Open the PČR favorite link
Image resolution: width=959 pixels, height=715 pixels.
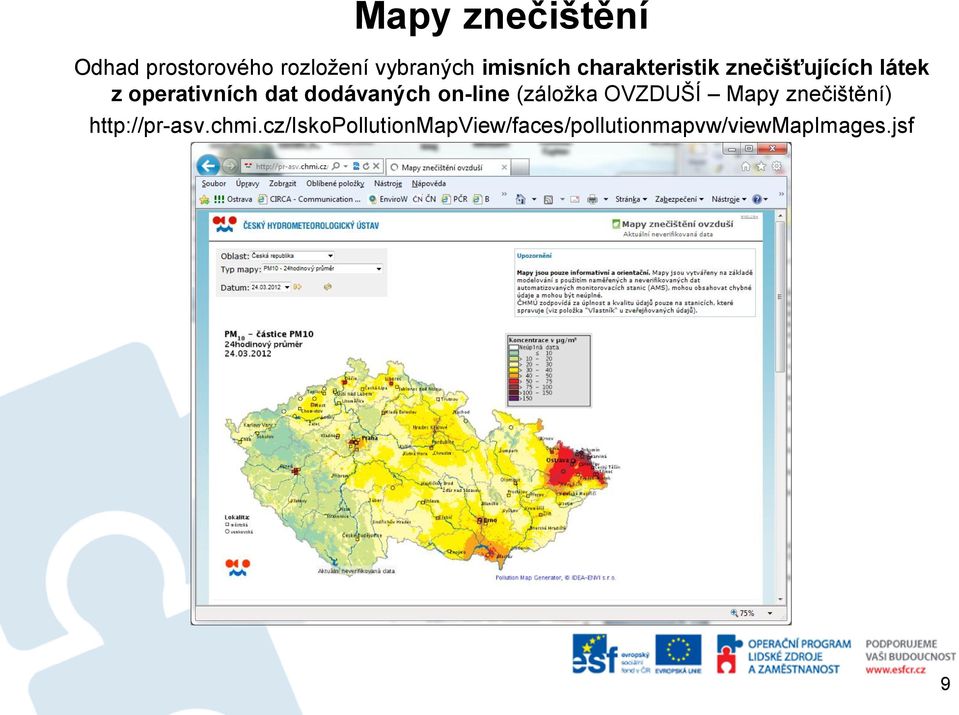point(454,199)
